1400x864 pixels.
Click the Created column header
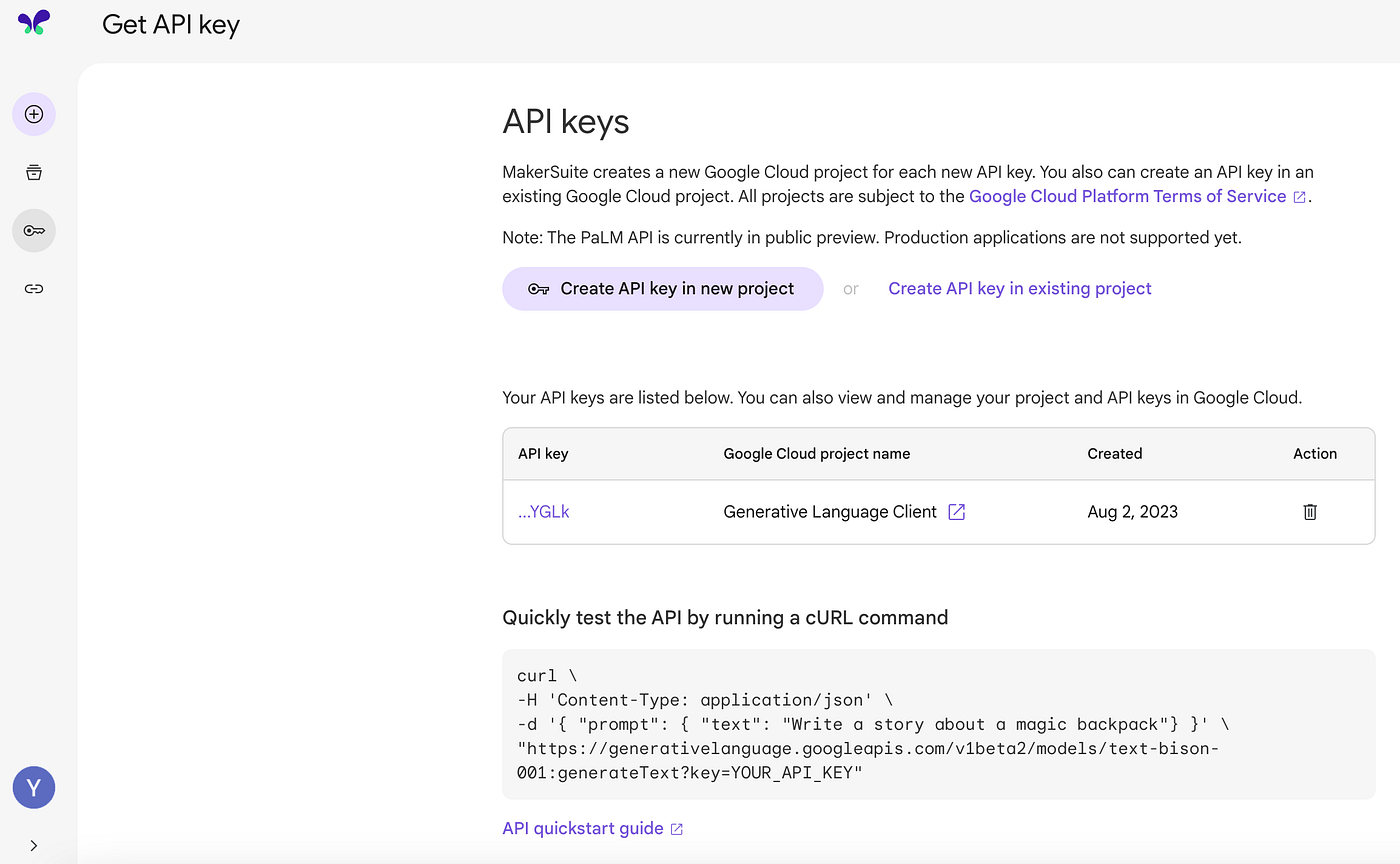(1115, 453)
